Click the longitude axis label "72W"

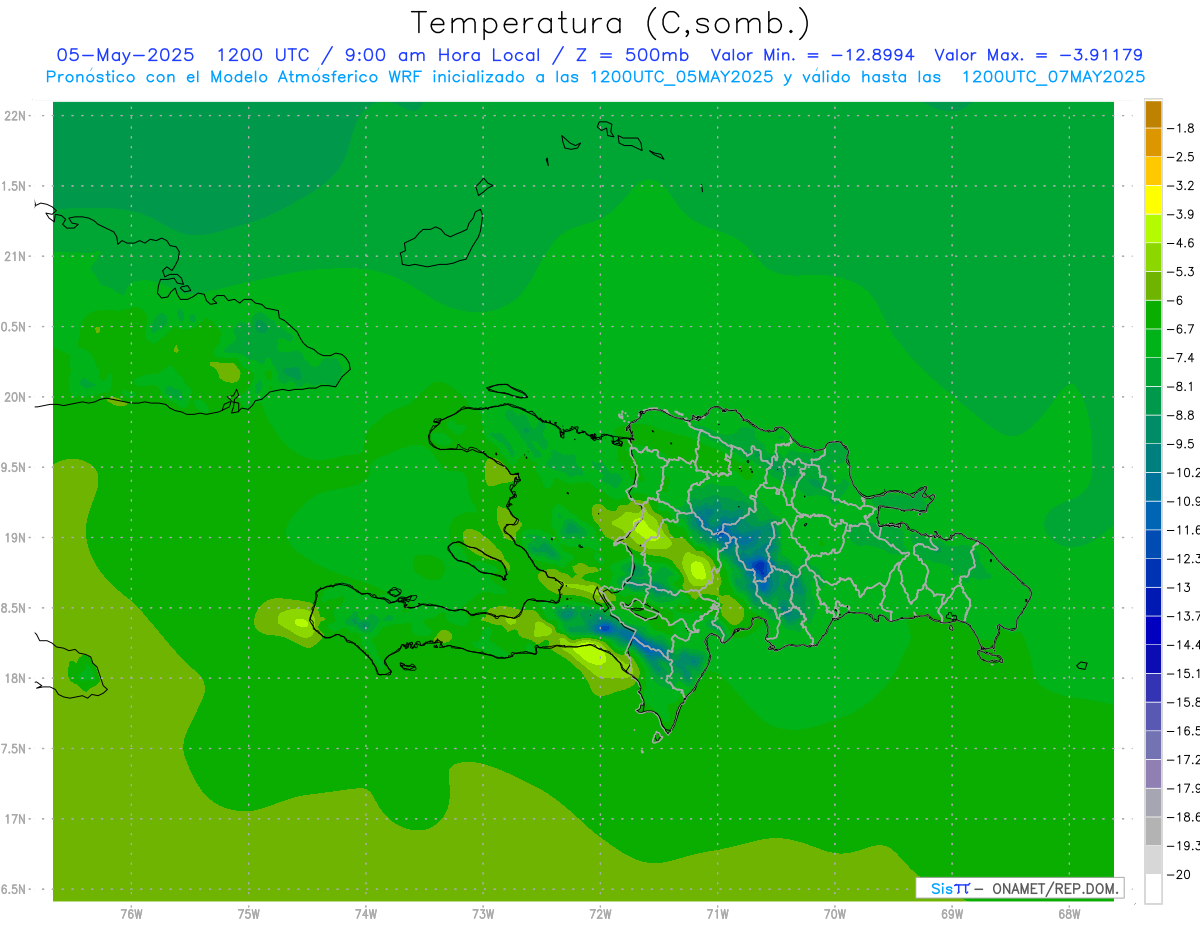pos(600,913)
